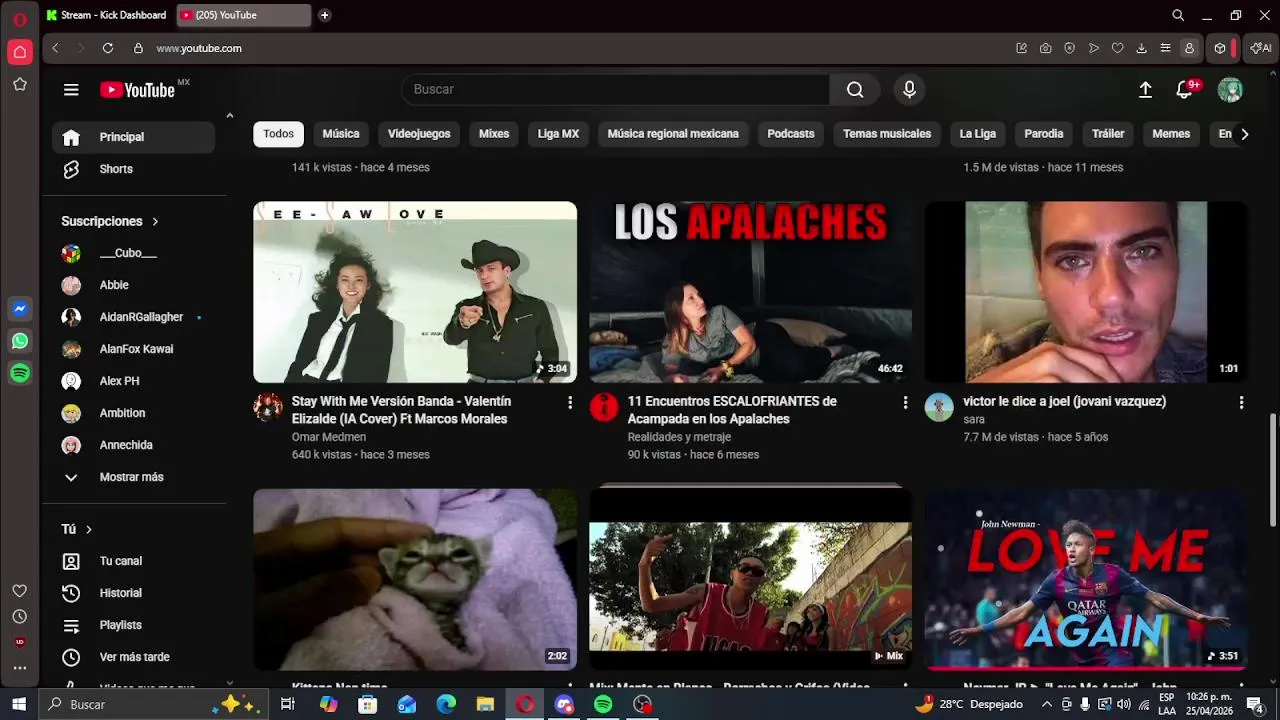The image size is (1280, 720).
Task: Select the Videojuegos filter chip
Action: pos(419,134)
